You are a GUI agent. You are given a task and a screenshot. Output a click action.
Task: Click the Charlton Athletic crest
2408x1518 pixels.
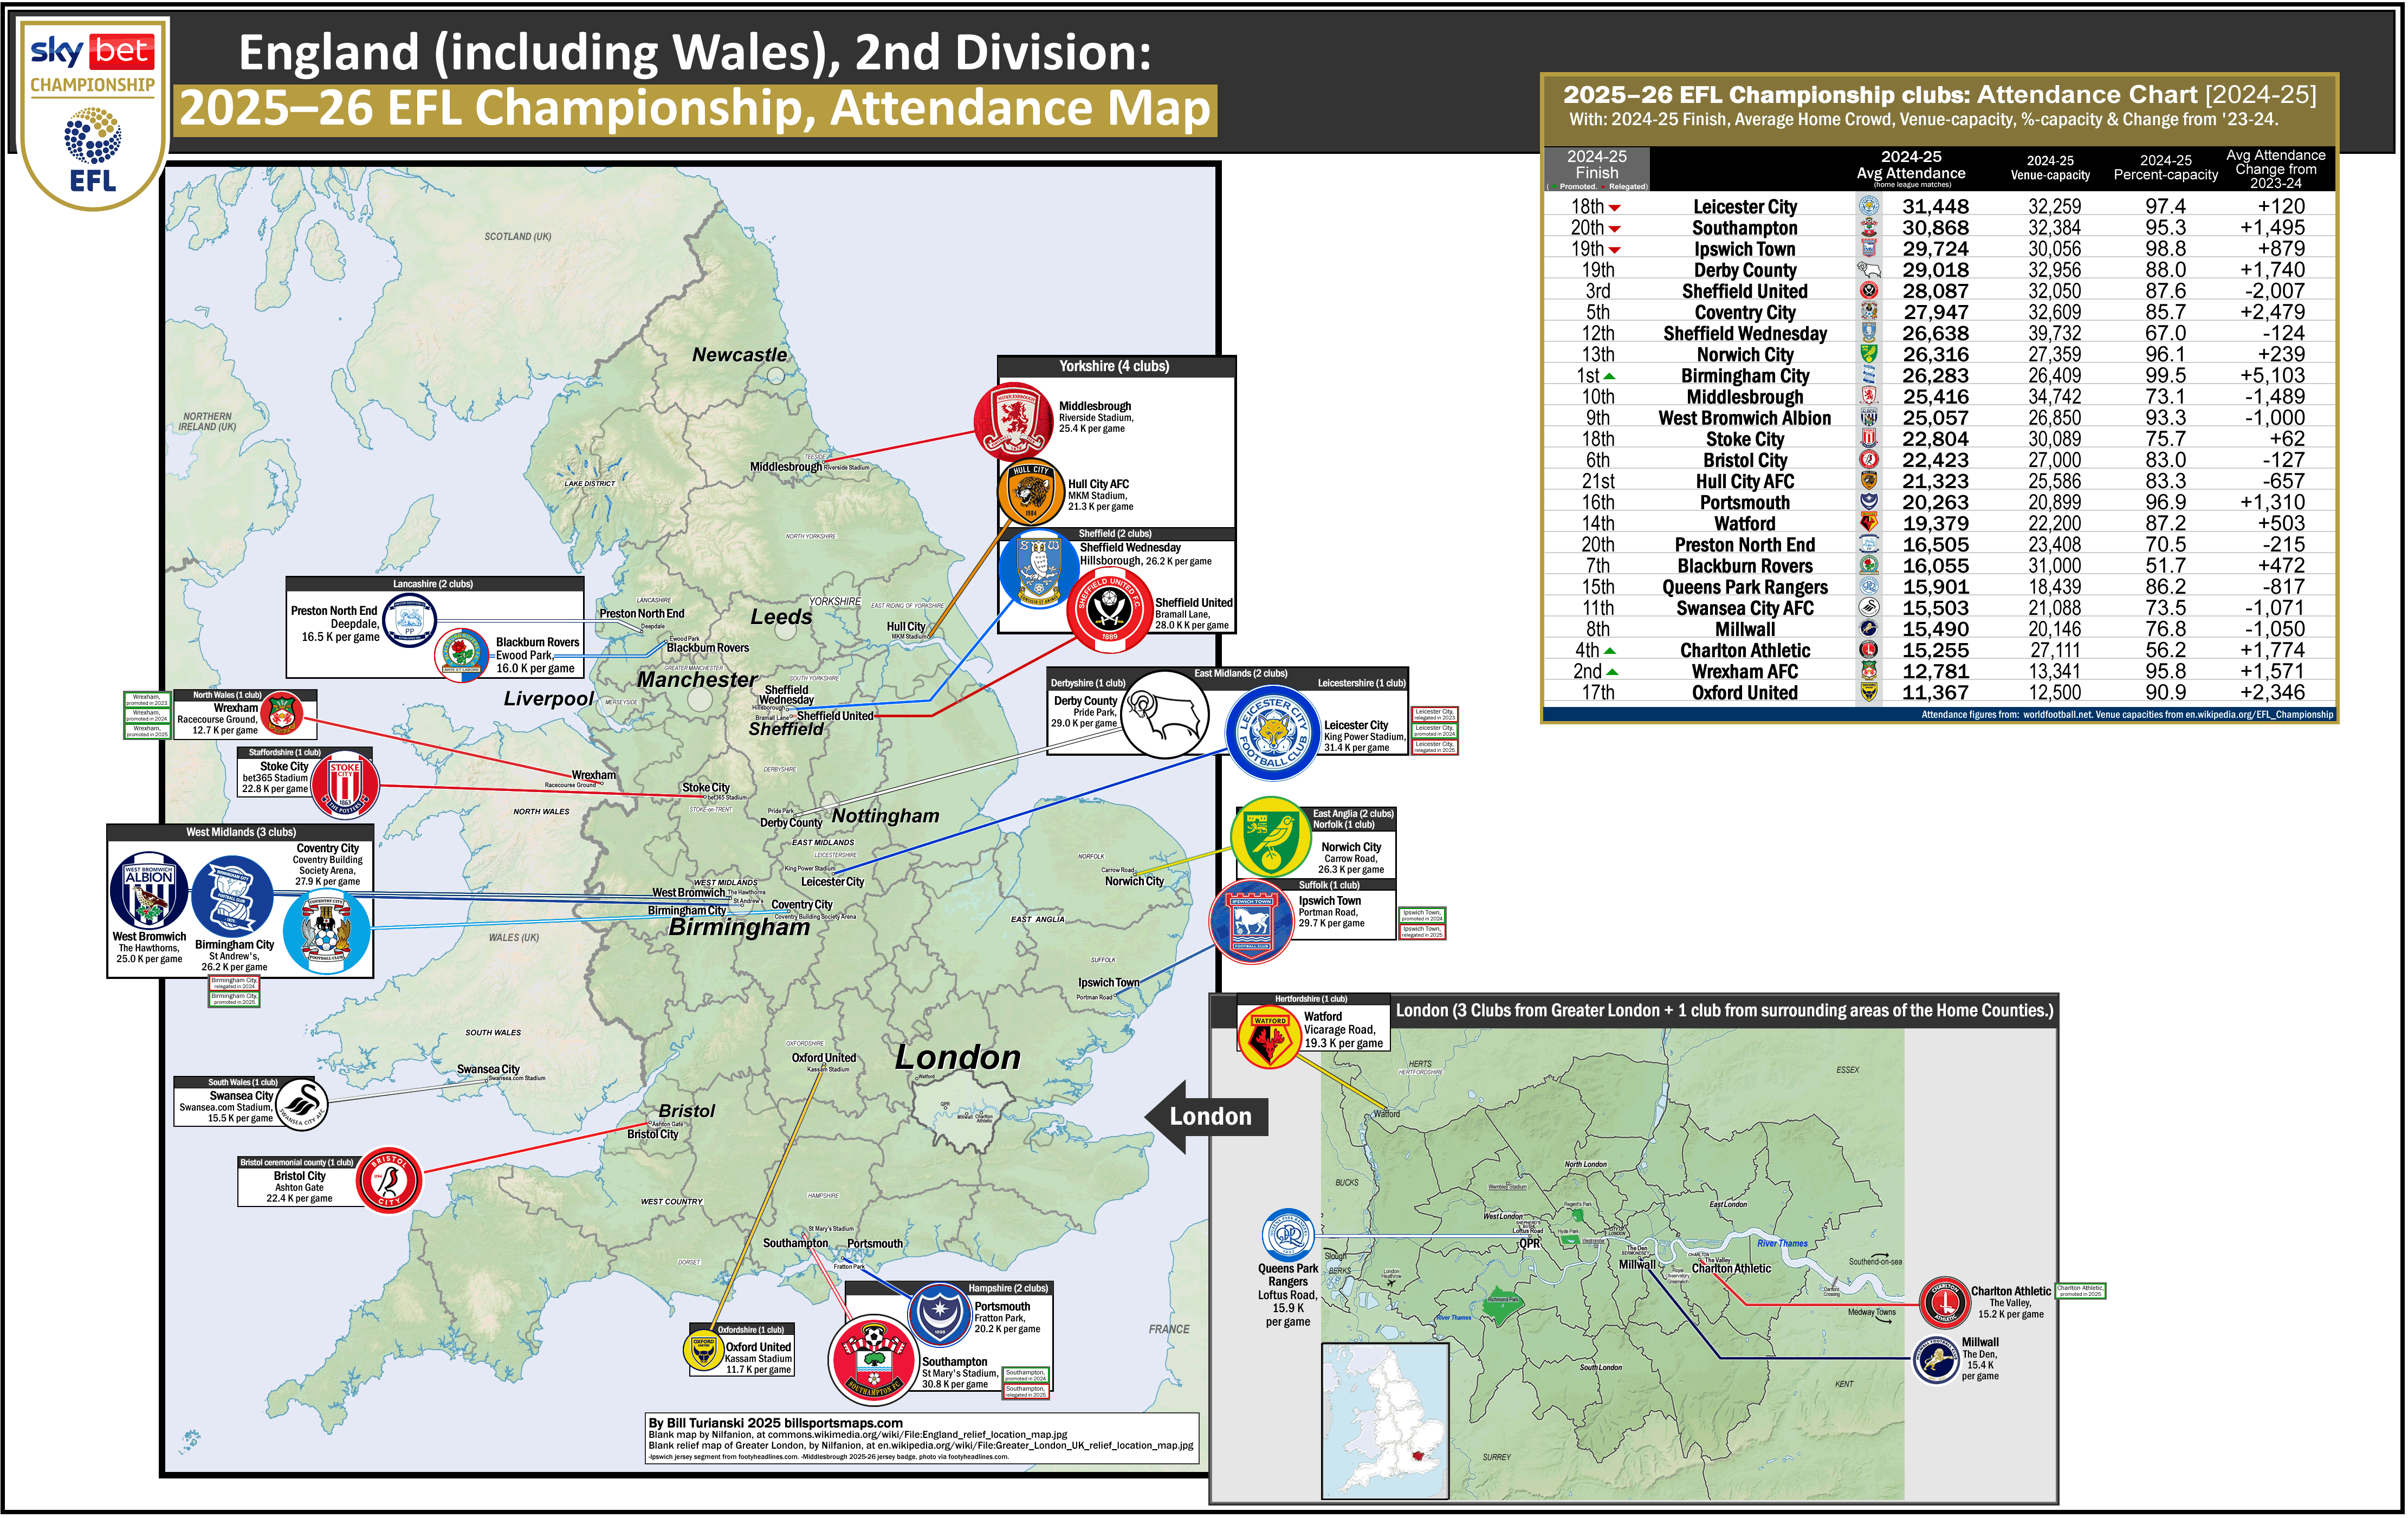point(1944,1303)
